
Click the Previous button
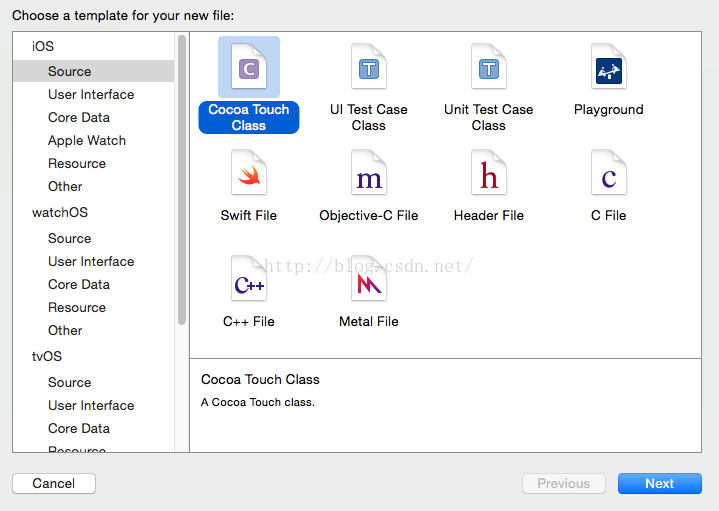click(564, 483)
